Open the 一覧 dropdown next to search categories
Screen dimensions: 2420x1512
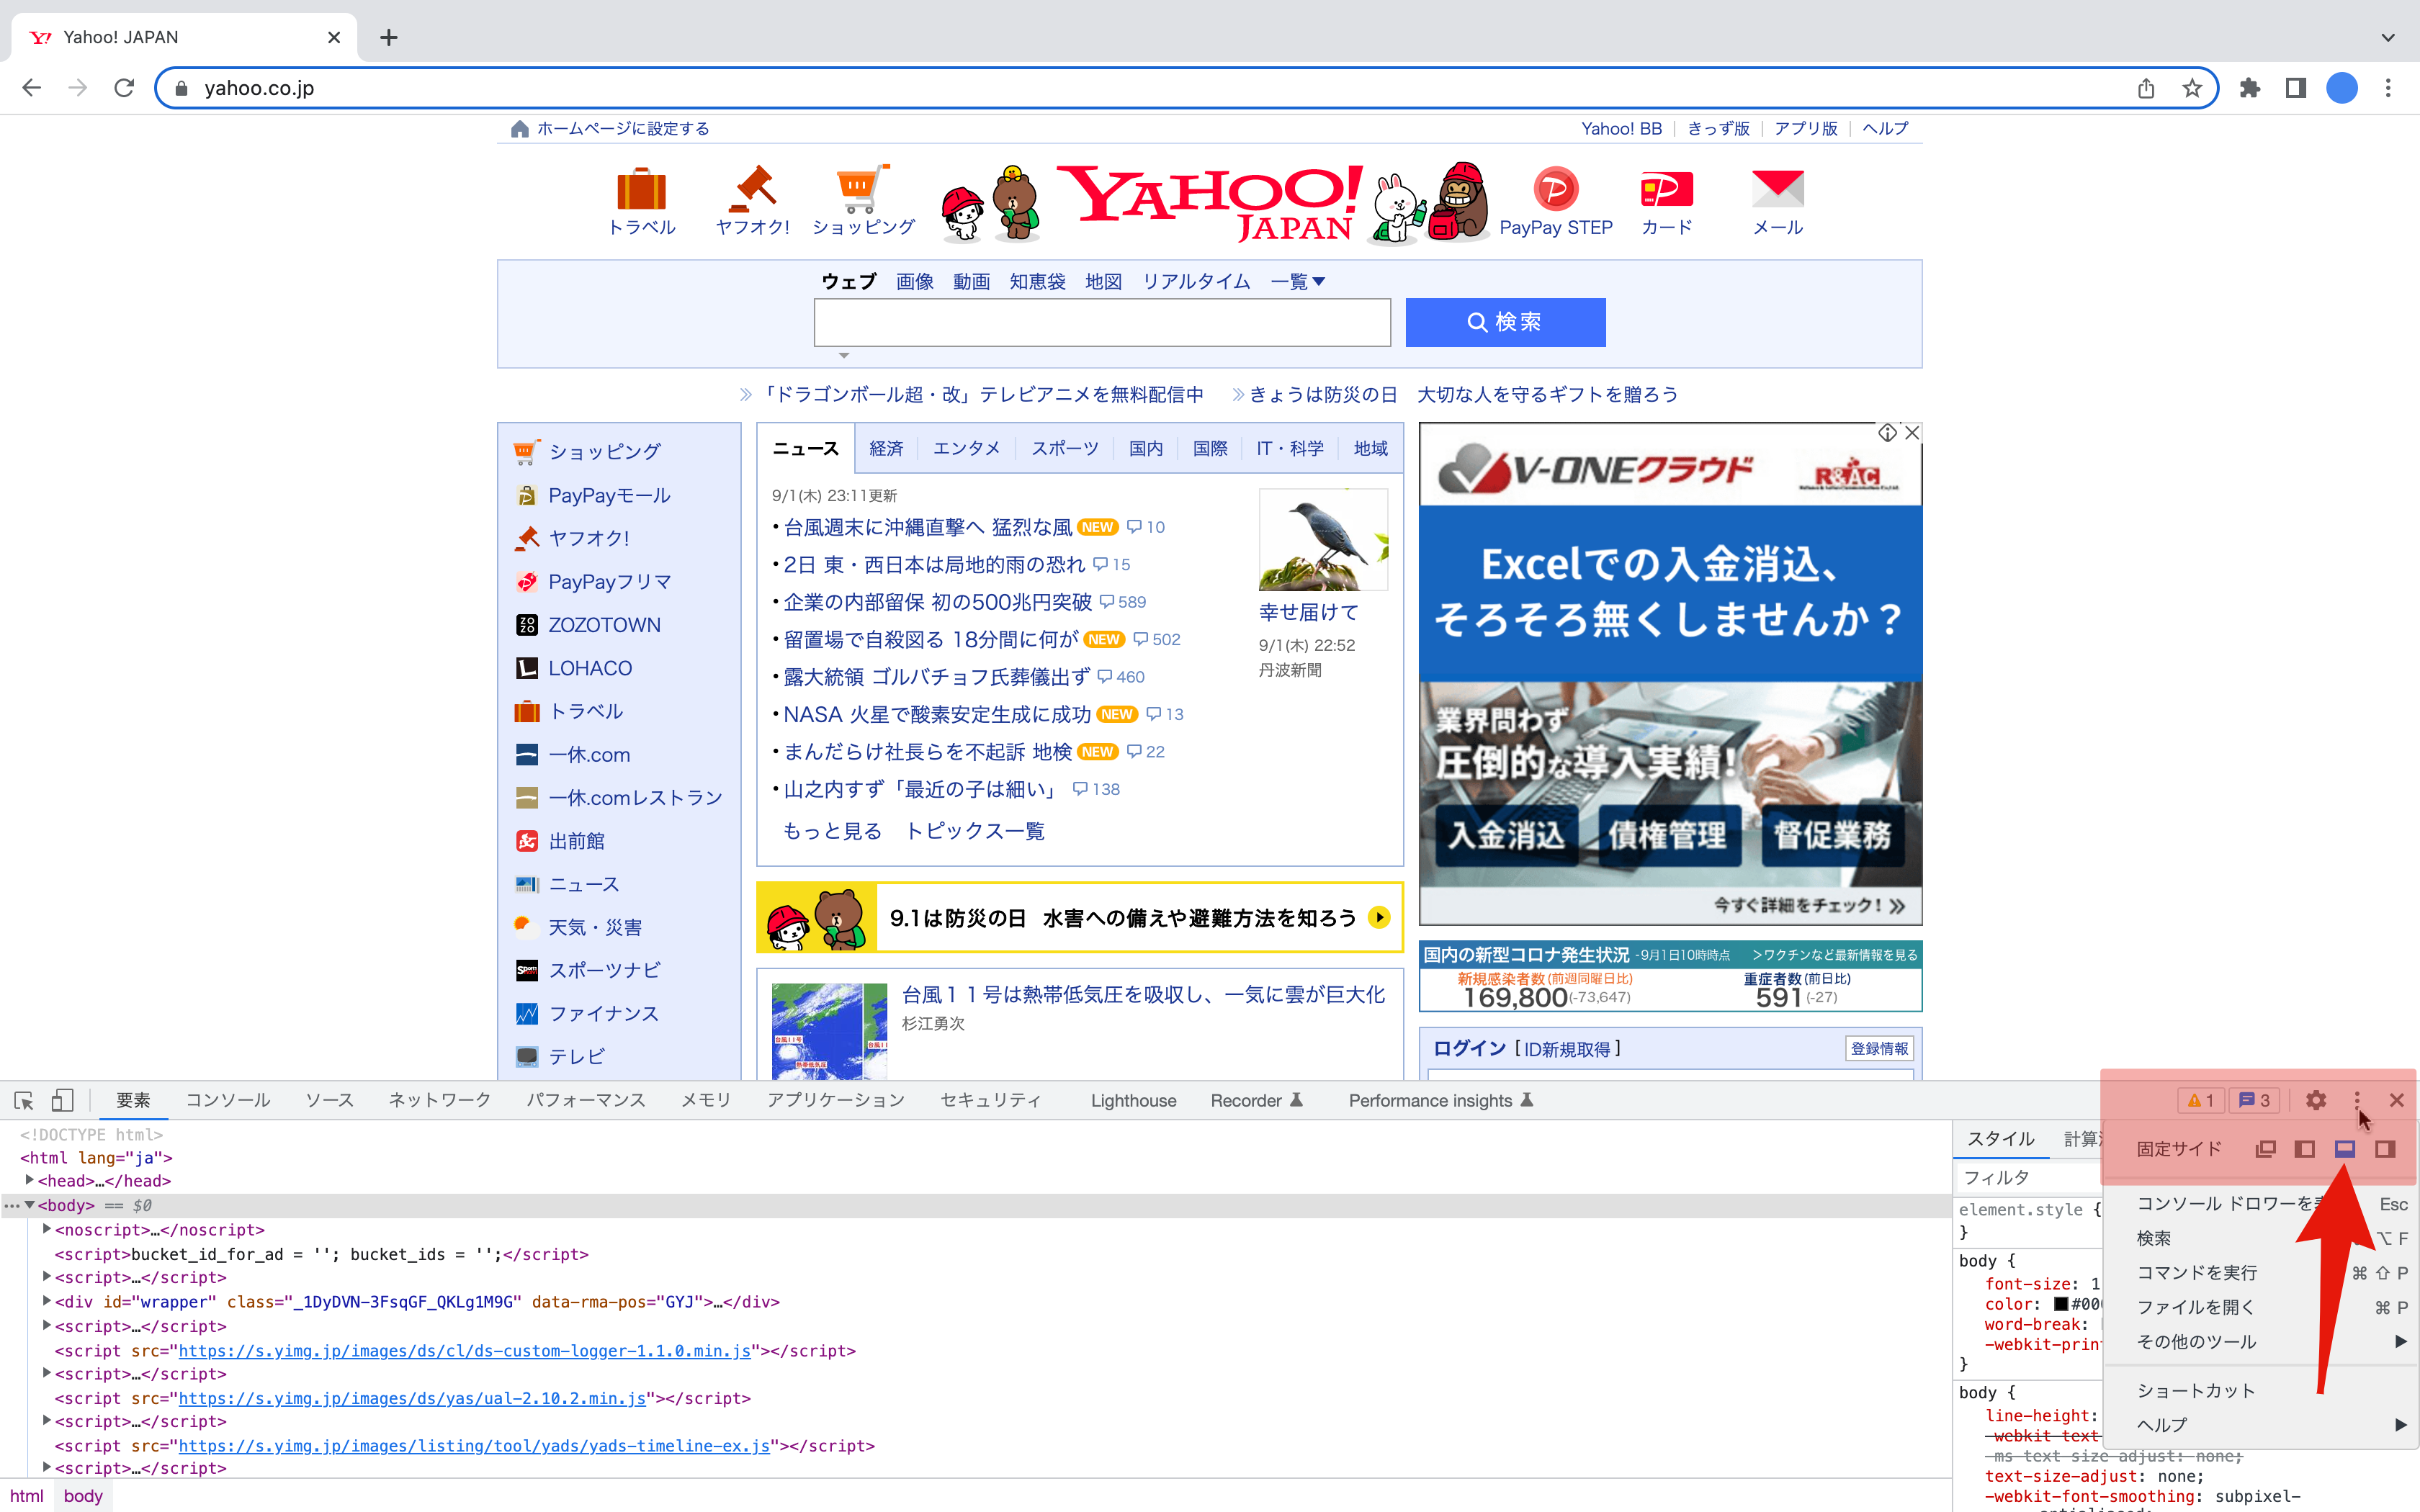1297,281
